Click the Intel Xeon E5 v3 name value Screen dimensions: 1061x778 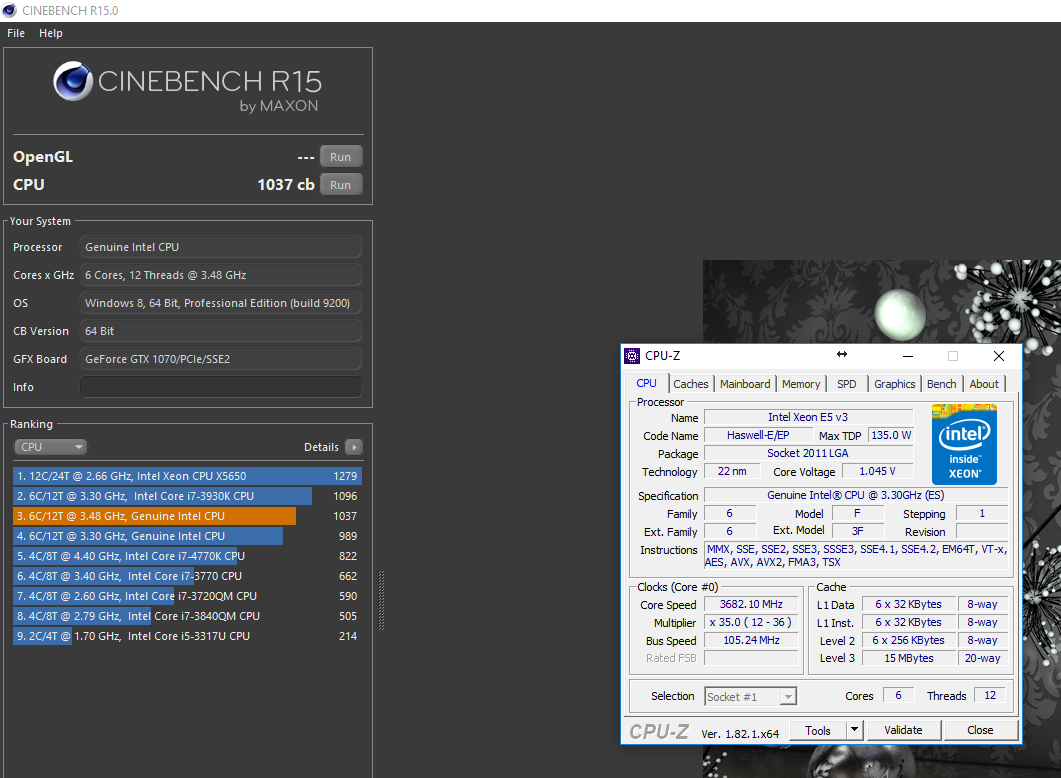[808, 417]
